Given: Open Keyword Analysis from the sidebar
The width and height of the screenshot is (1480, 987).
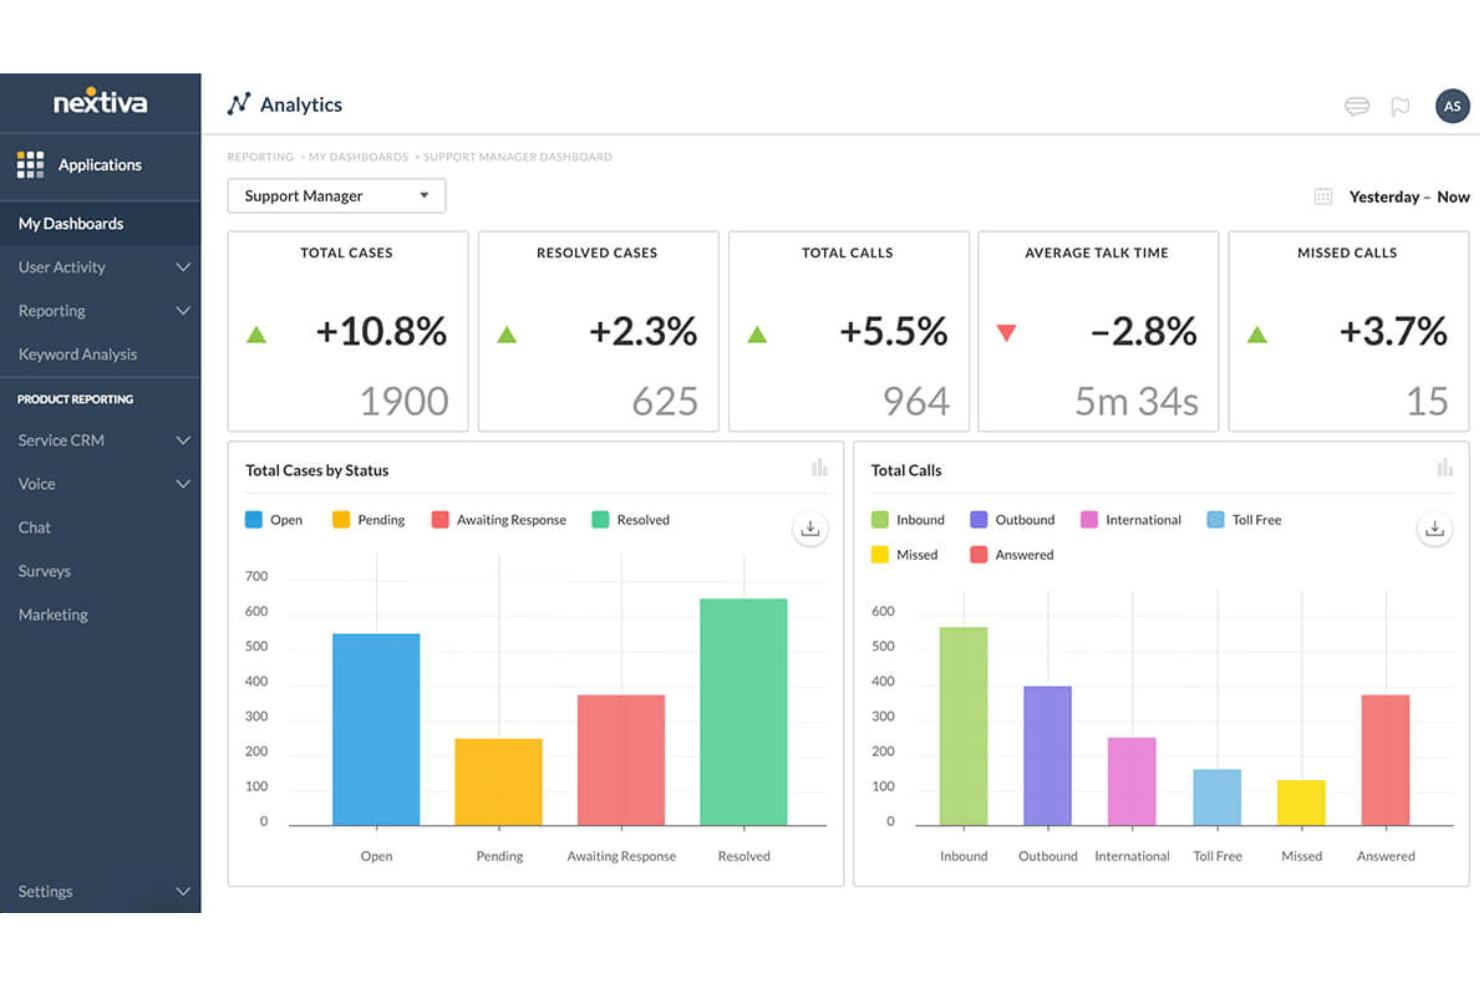Looking at the screenshot, I should tap(78, 353).
